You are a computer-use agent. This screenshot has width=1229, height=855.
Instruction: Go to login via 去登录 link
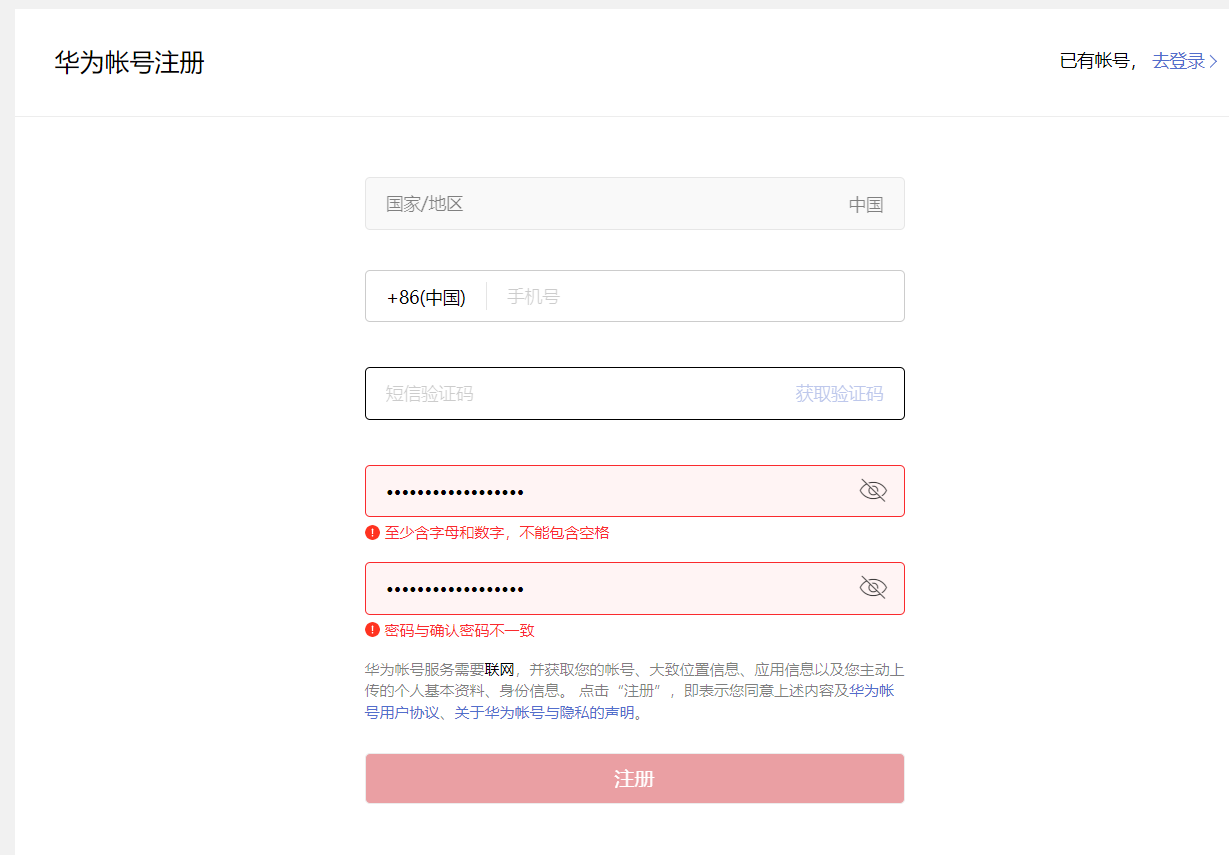coord(1178,61)
